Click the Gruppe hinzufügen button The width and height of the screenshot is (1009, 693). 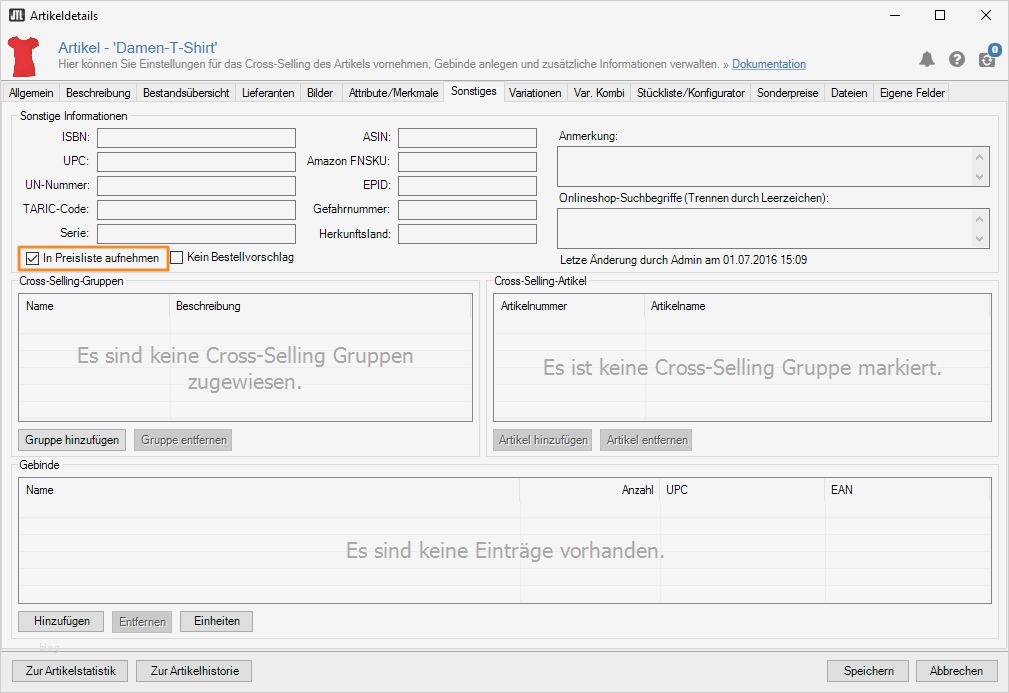72,440
